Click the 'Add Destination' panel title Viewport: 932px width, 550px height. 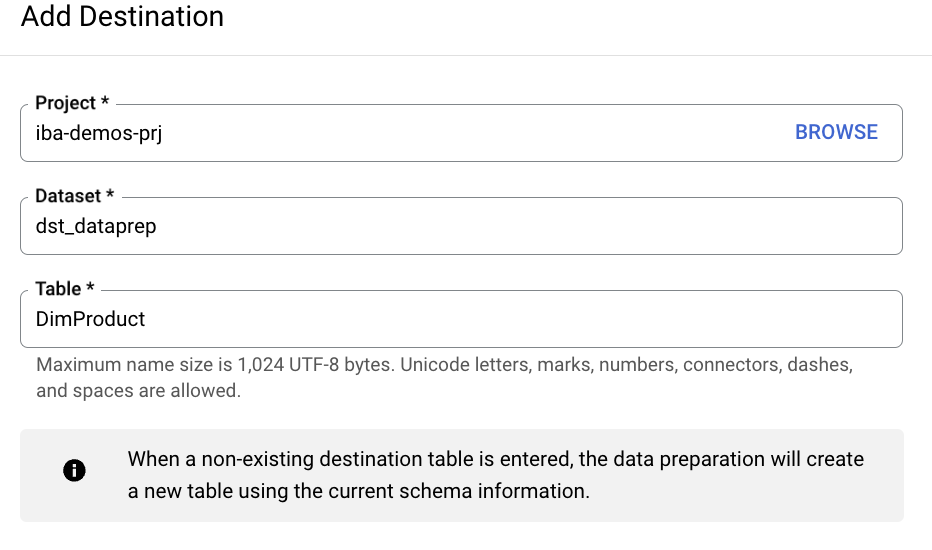click(122, 17)
